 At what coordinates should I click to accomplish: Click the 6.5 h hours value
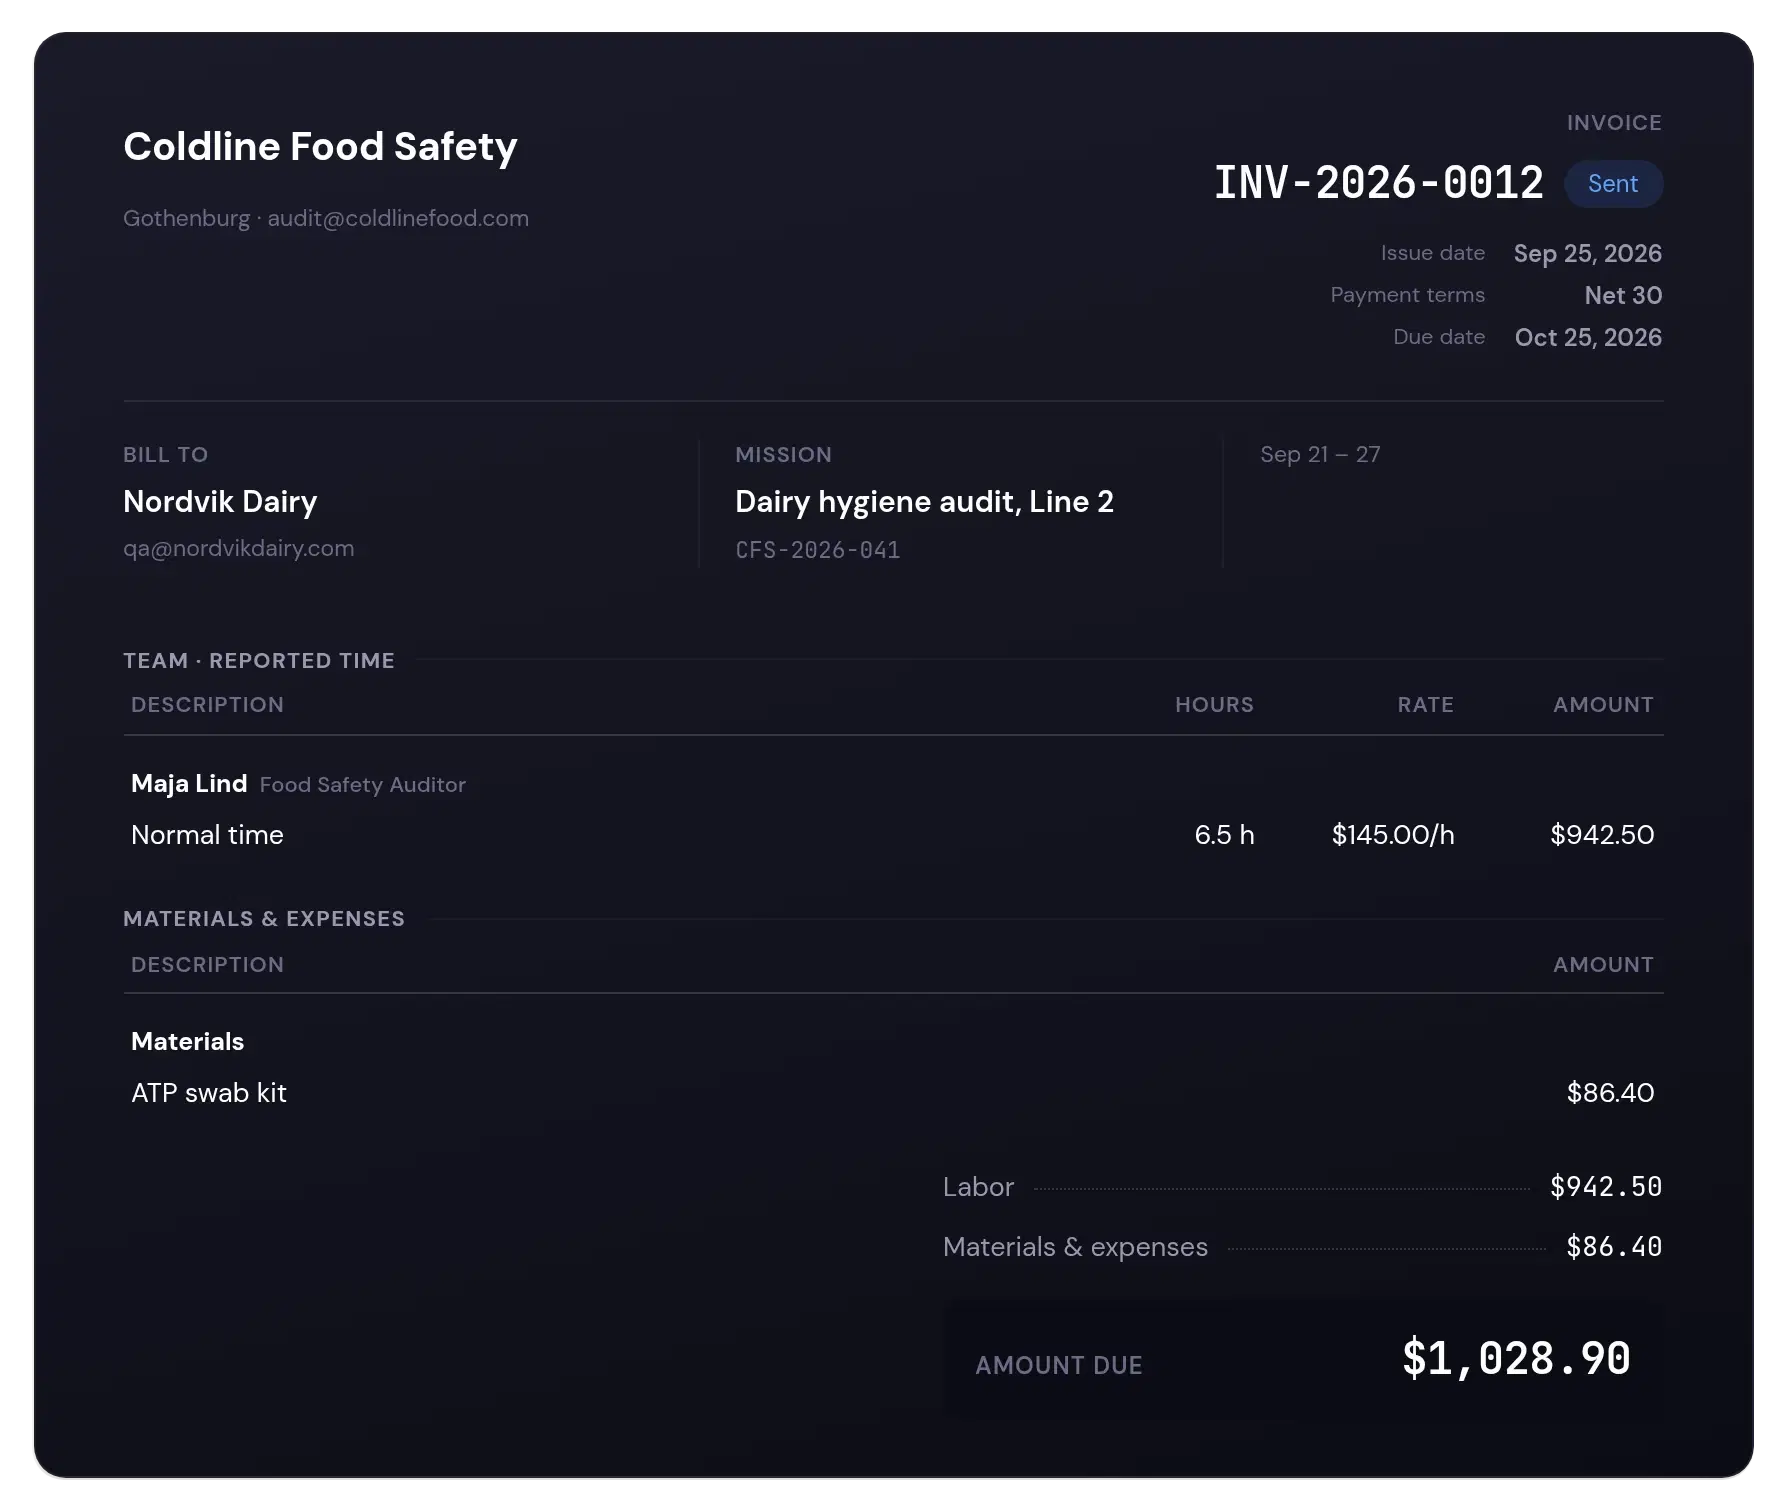(1224, 834)
